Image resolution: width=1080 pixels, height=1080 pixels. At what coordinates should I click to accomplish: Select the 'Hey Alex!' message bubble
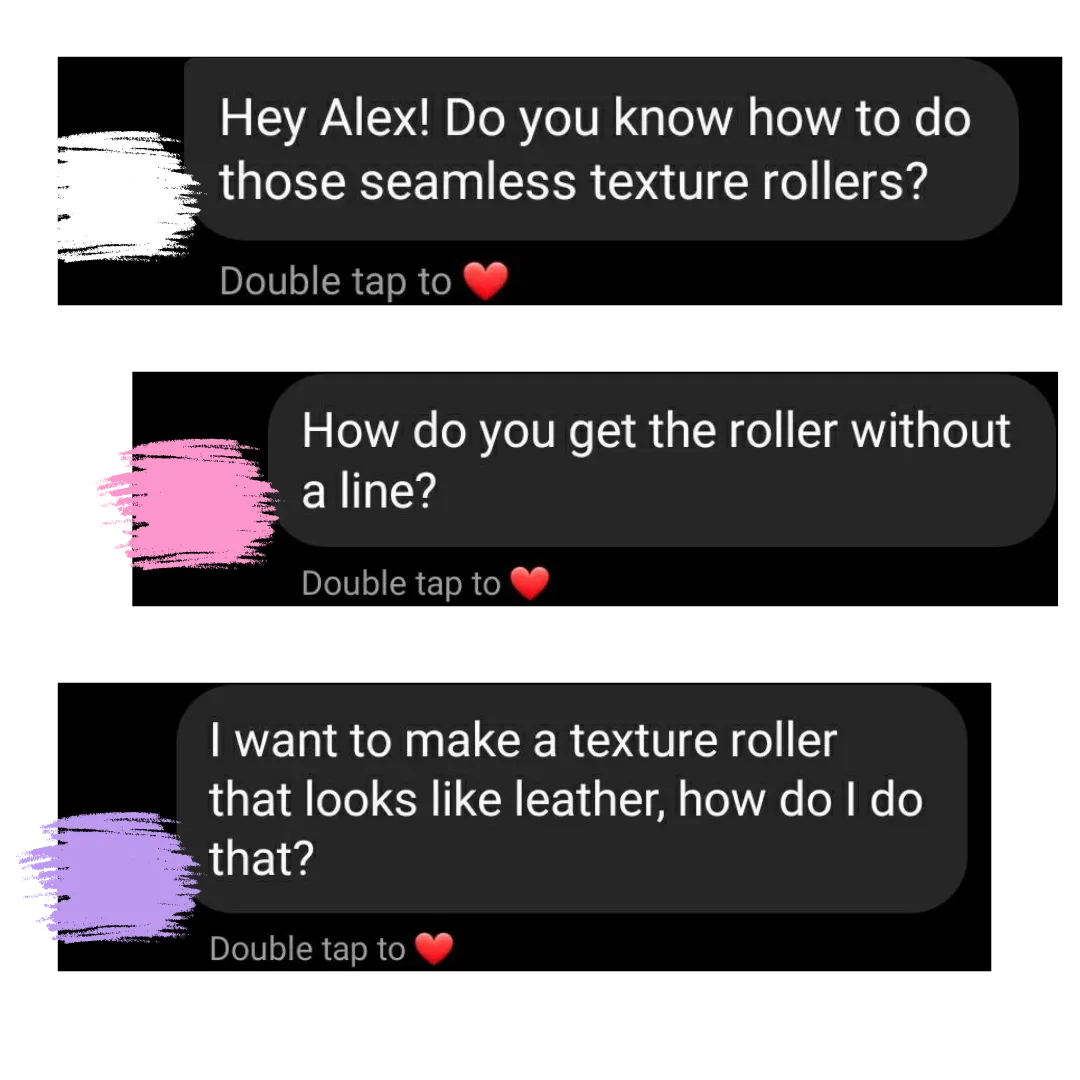pyautogui.click(x=601, y=149)
